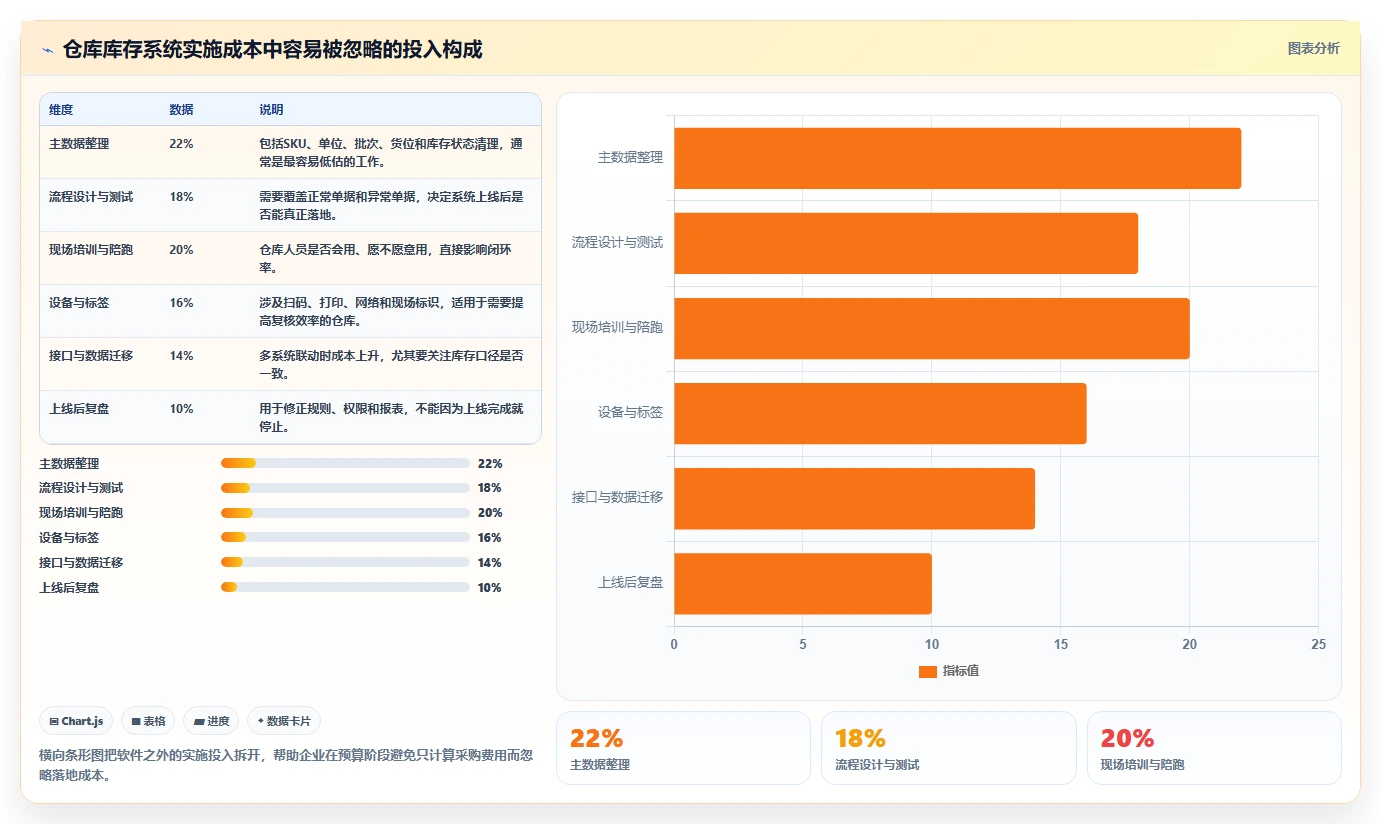Image resolution: width=1381 pixels, height=824 pixels.
Task: Click the 18% cell in the table
Action: (x=181, y=196)
